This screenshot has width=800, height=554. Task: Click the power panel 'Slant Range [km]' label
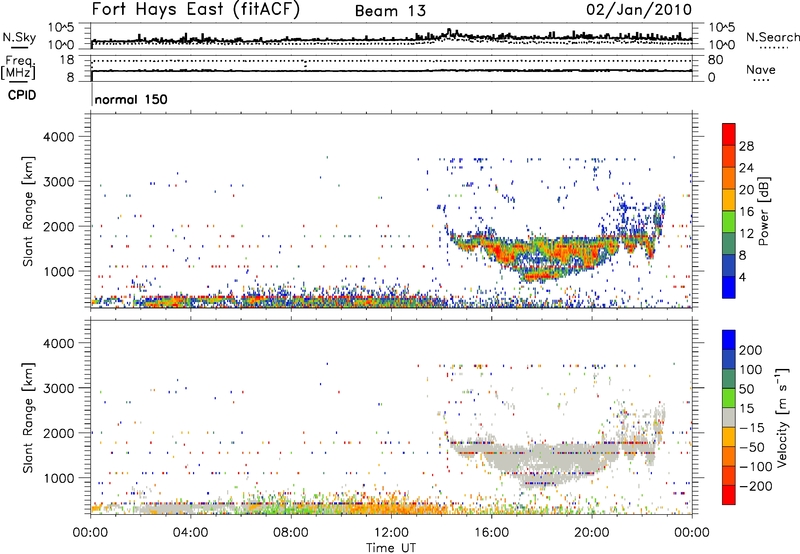pyautogui.click(x=28, y=211)
